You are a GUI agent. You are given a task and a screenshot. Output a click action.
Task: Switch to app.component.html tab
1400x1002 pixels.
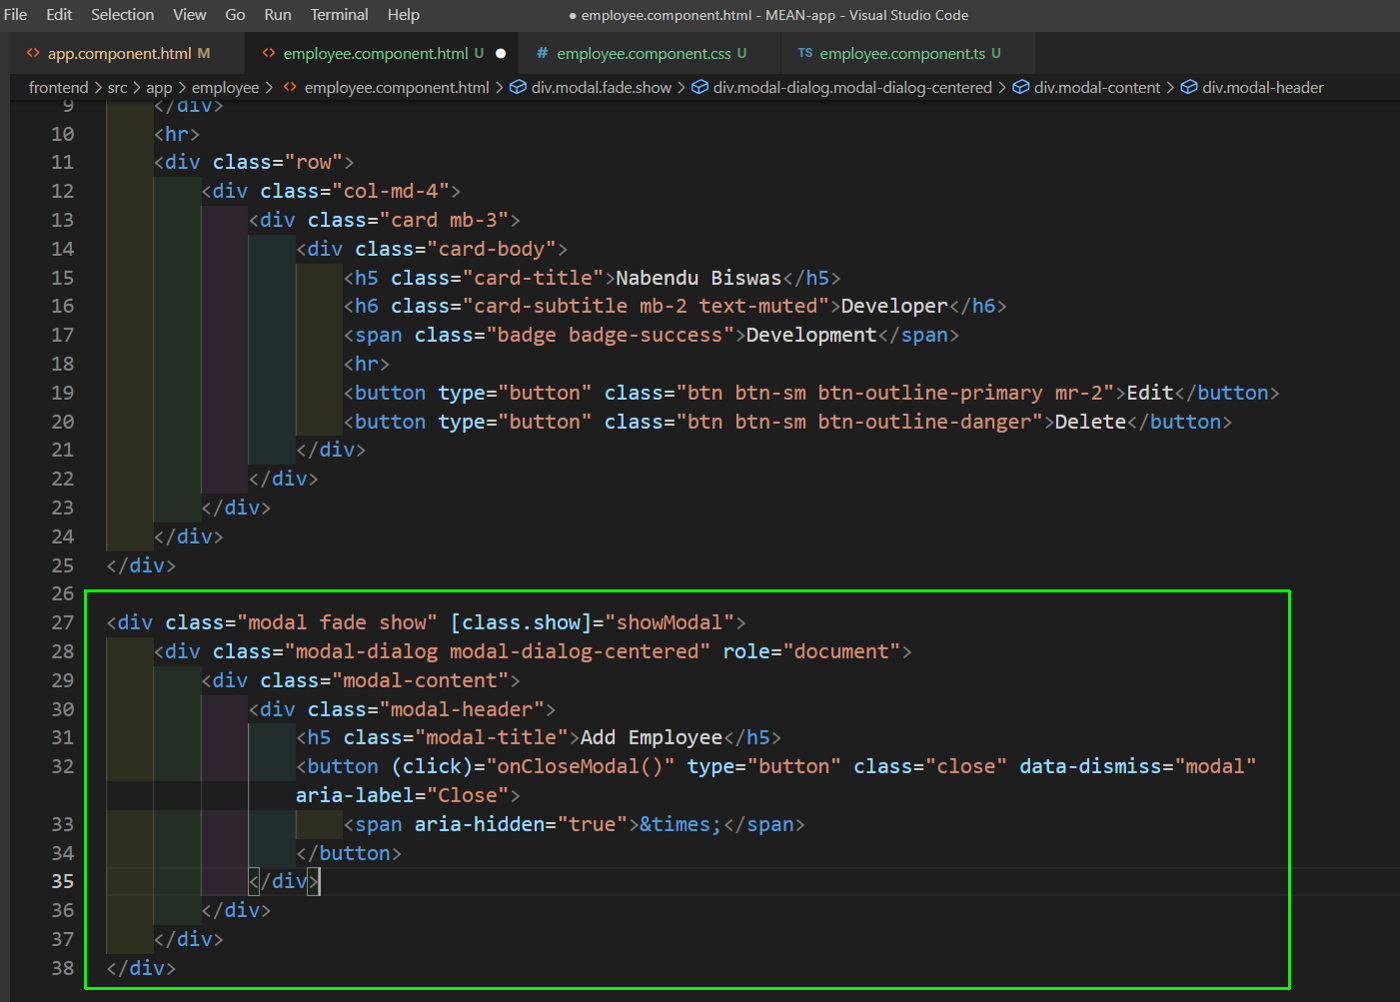tap(126, 53)
